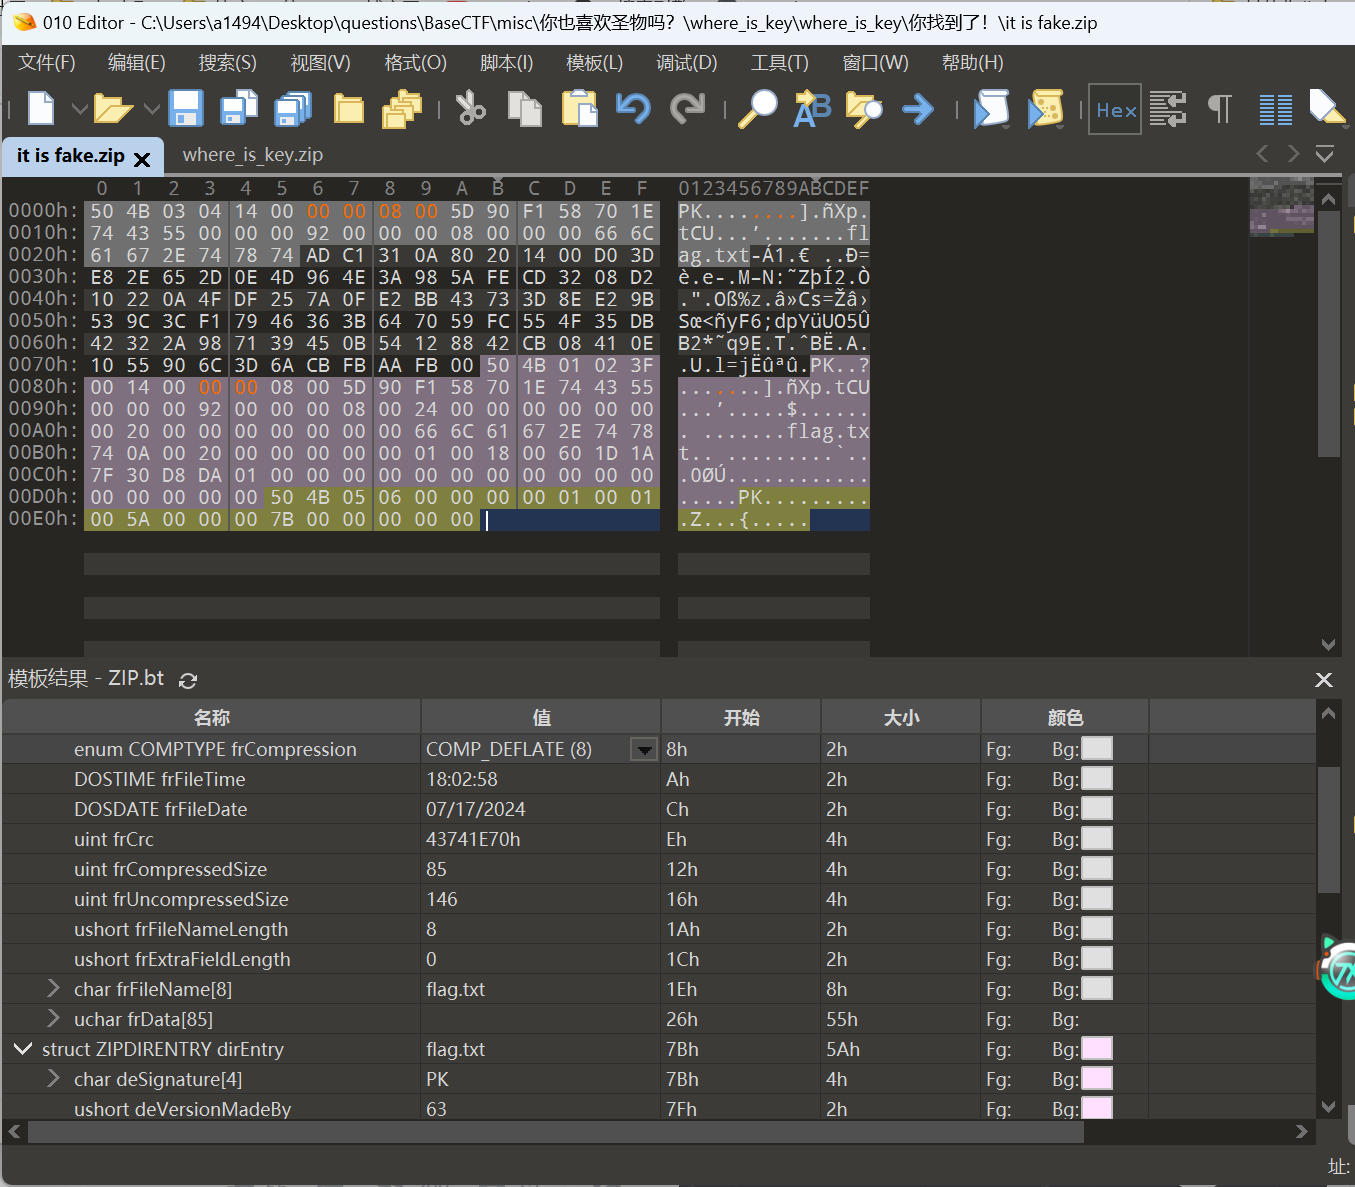Switch to the where_is_key.zip tab

click(x=253, y=155)
